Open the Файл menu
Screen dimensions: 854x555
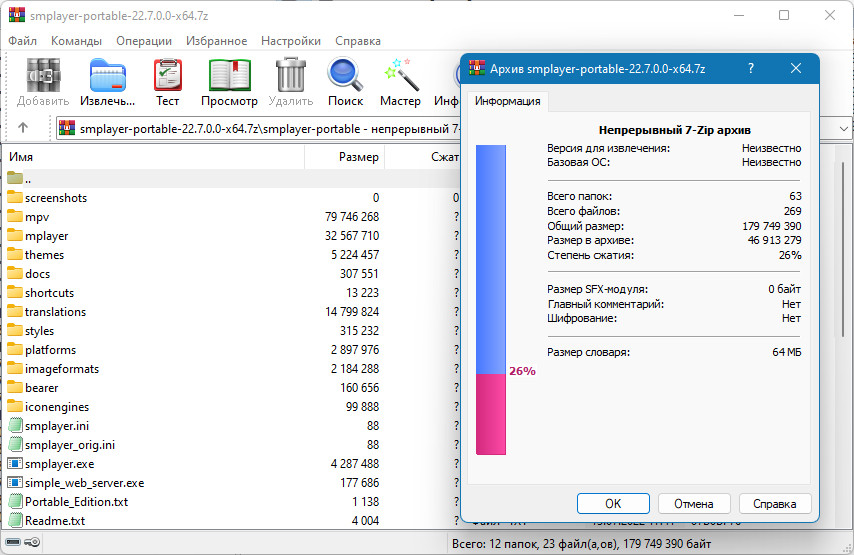[22, 41]
